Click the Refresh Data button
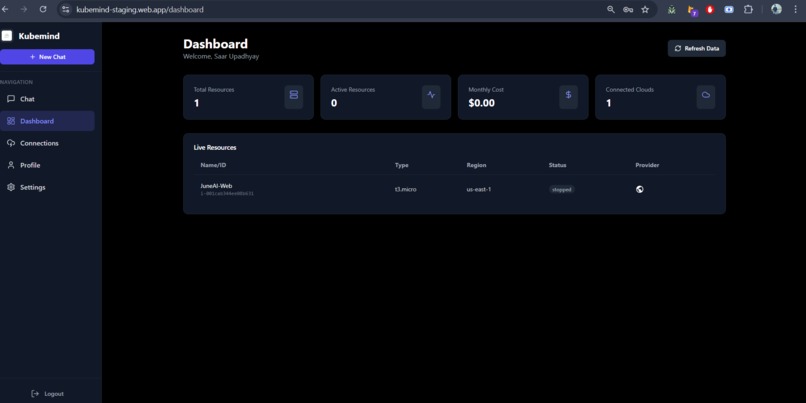The height and width of the screenshot is (403, 806). coord(697,48)
